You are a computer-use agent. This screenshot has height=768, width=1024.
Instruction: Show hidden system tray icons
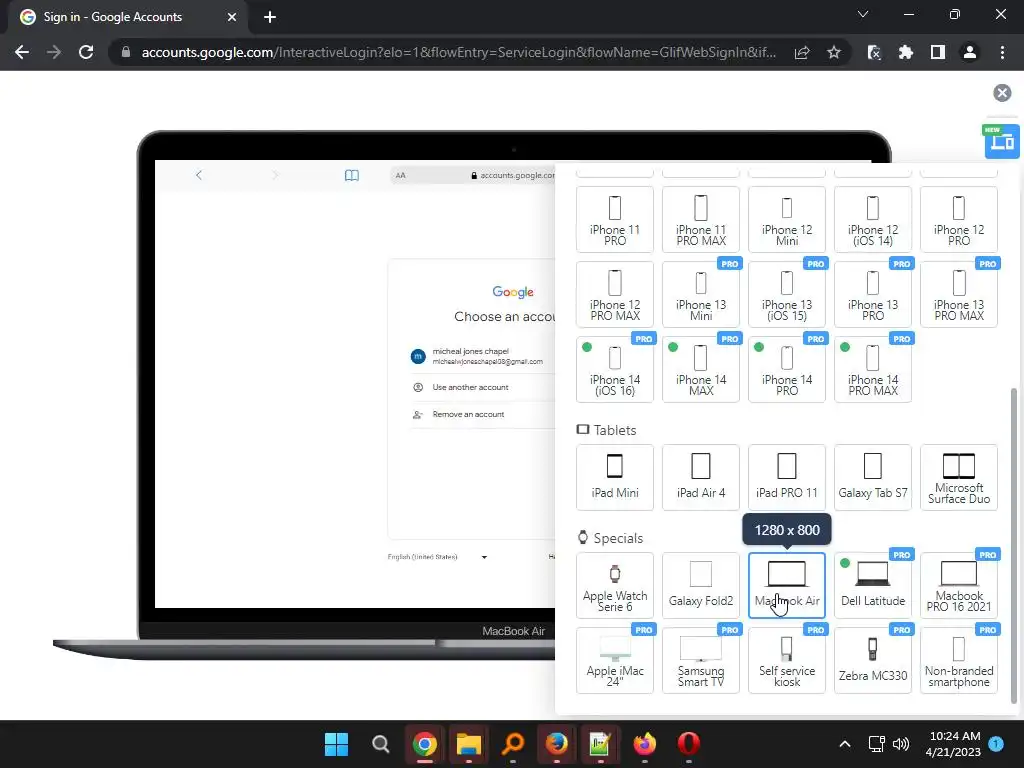pos(844,744)
